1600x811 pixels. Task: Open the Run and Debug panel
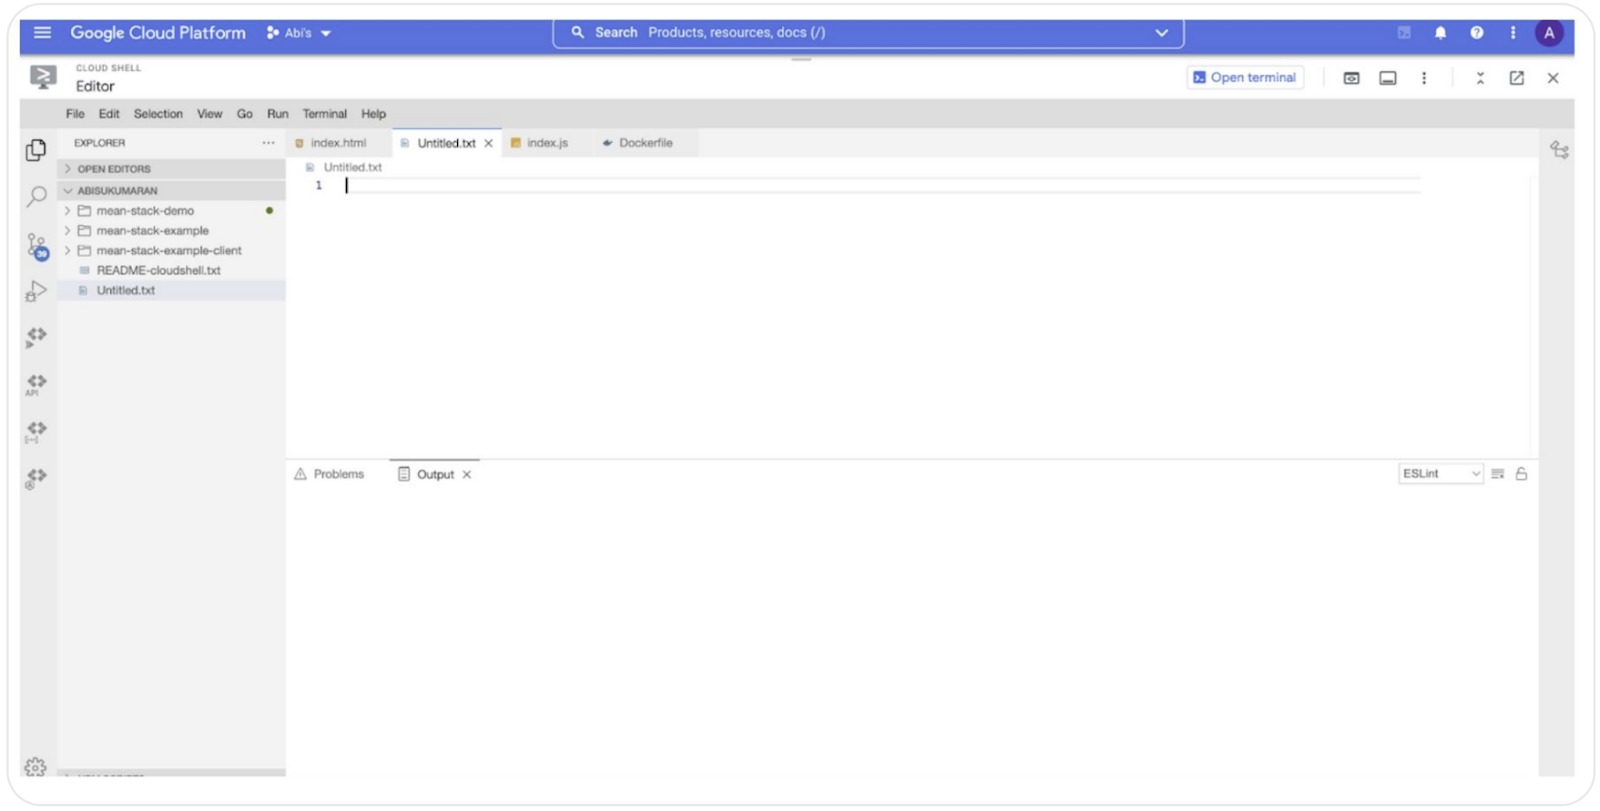(x=36, y=291)
